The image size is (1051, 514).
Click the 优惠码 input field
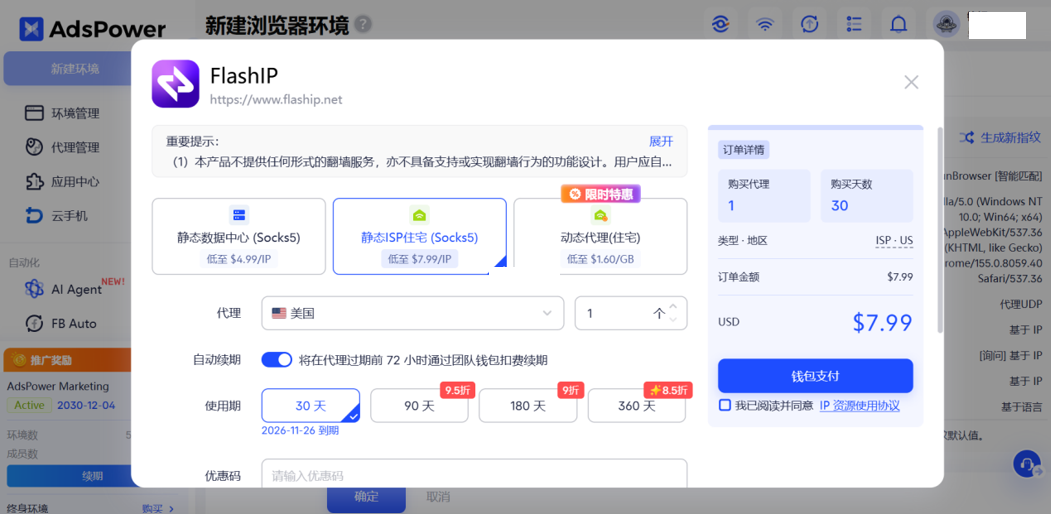pos(475,475)
